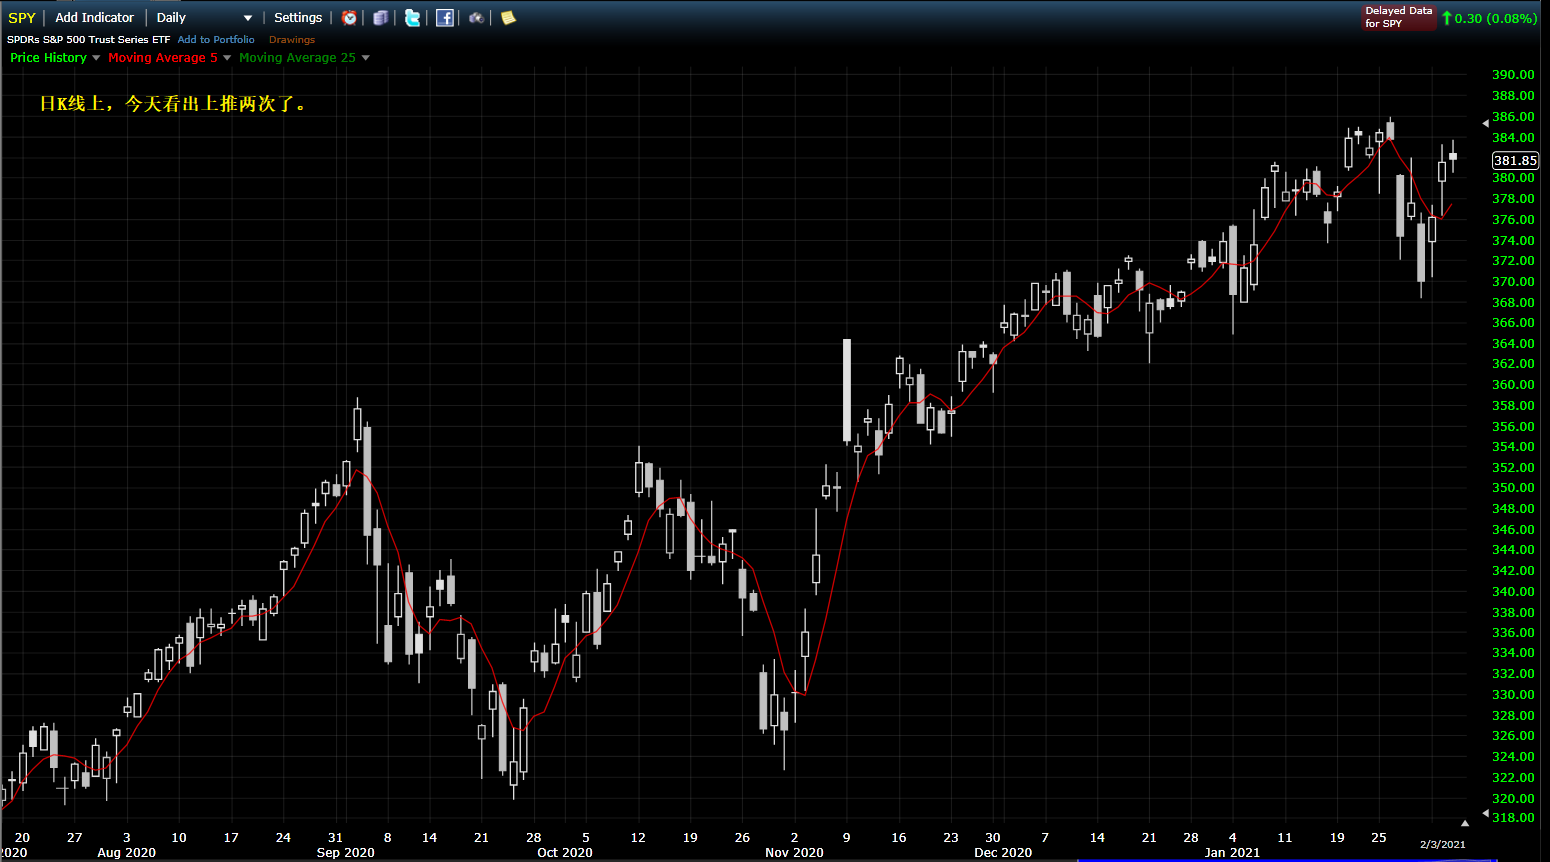Click the green up-arrow price change icon
Screen dimensions: 1550x862
[1446, 18]
